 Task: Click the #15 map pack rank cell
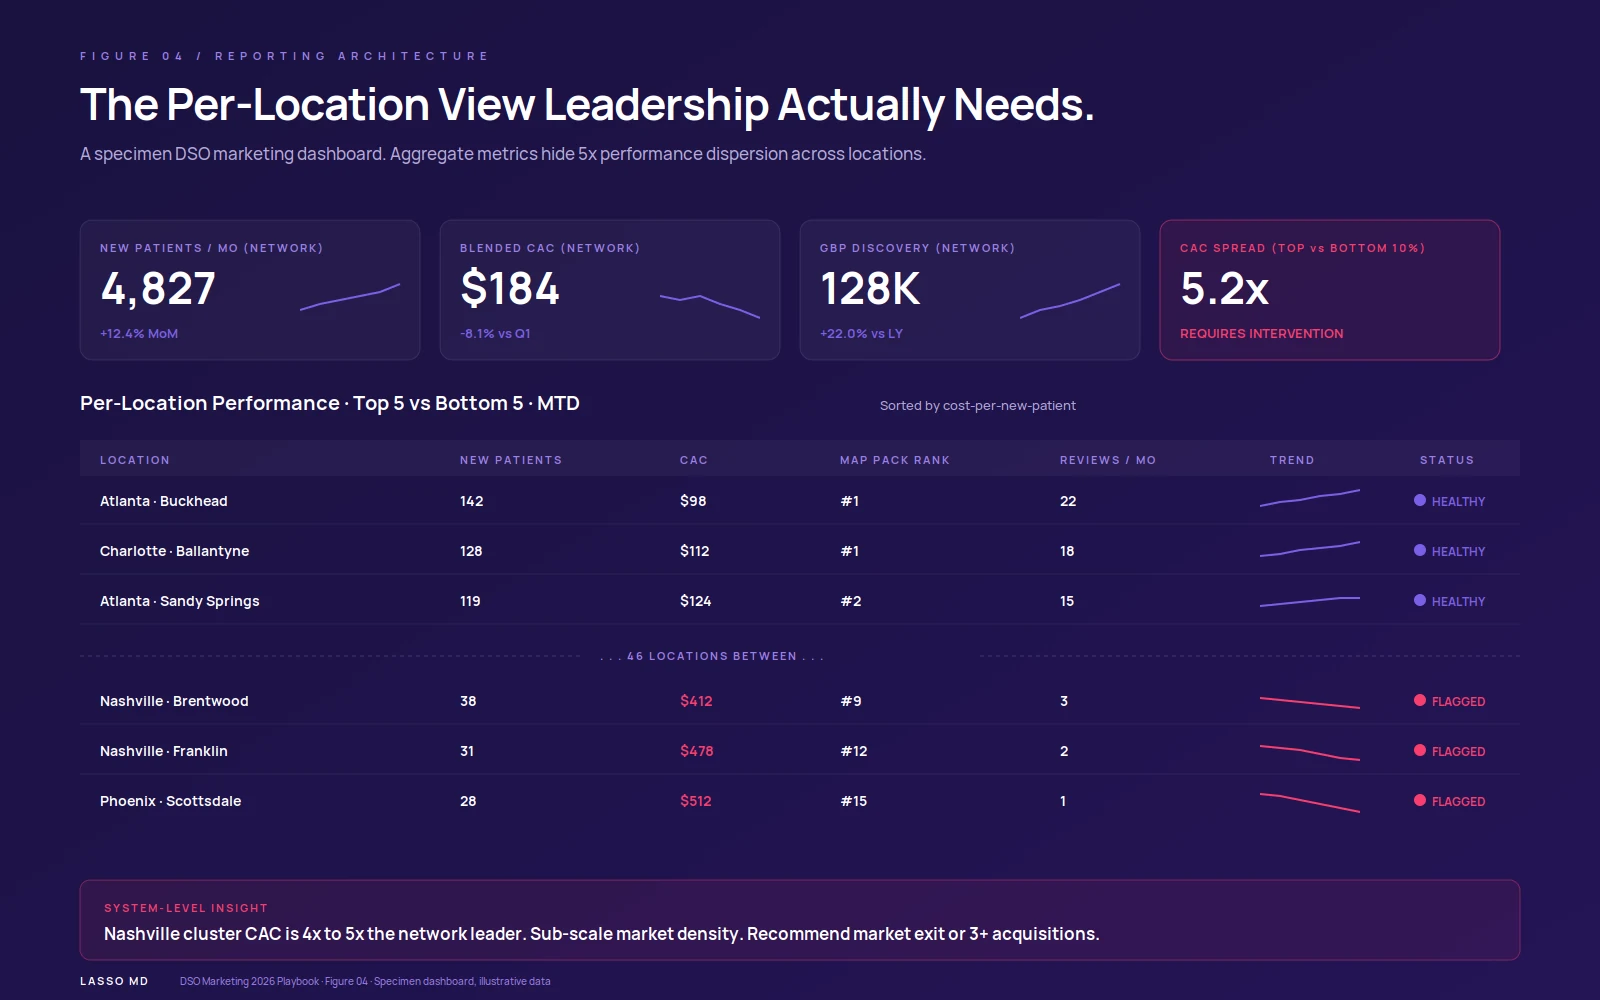click(x=854, y=801)
